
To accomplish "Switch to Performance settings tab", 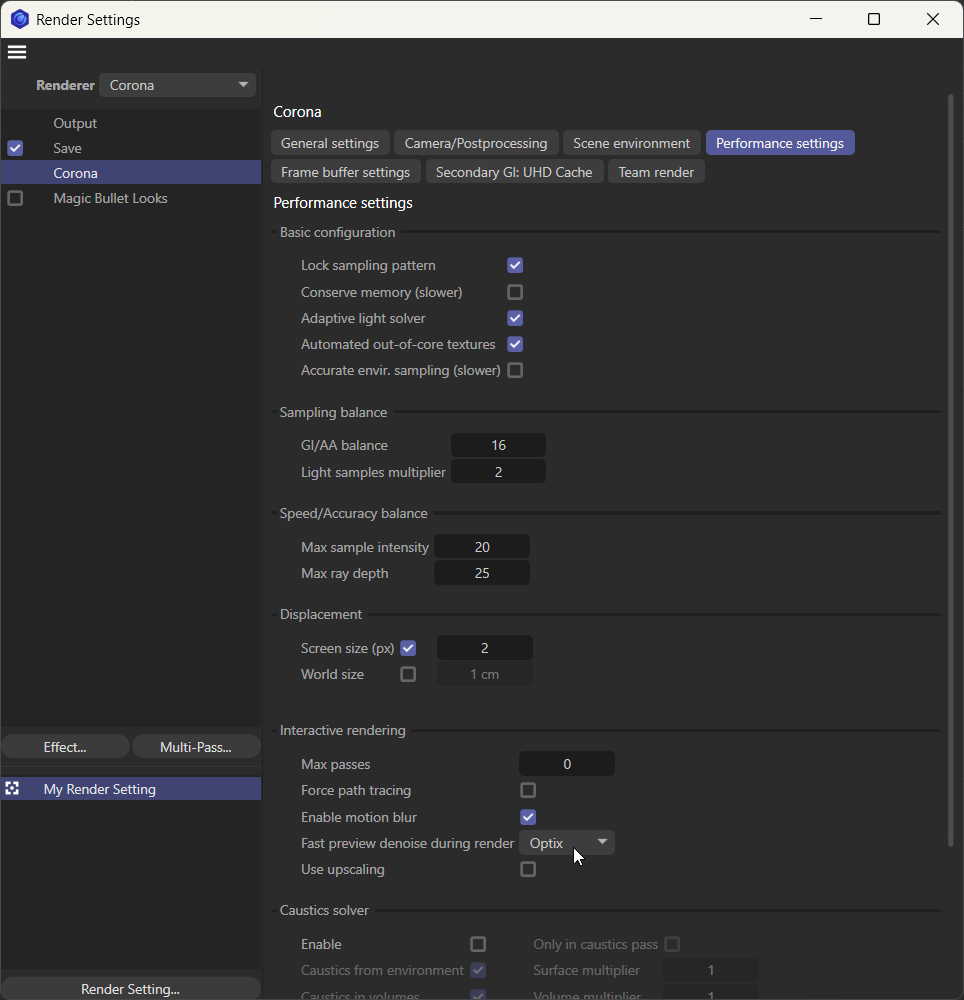I will coord(780,143).
